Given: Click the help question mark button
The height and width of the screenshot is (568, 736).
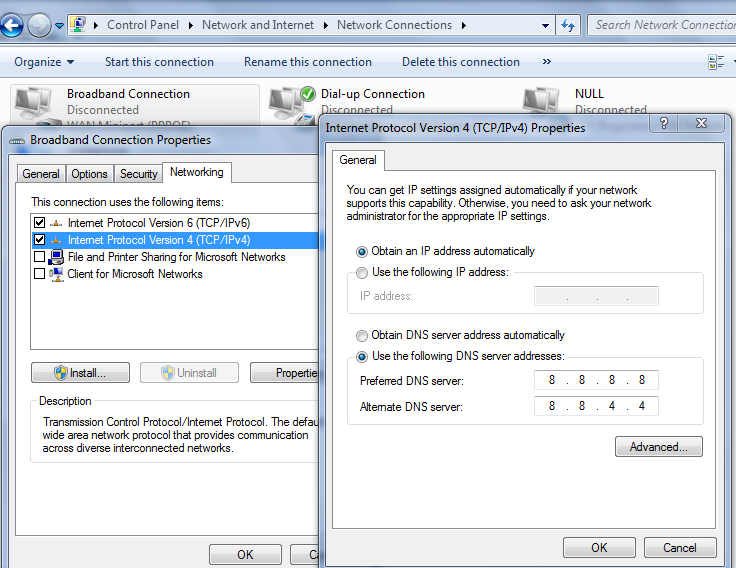Looking at the screenshot, I should point(664,123).
